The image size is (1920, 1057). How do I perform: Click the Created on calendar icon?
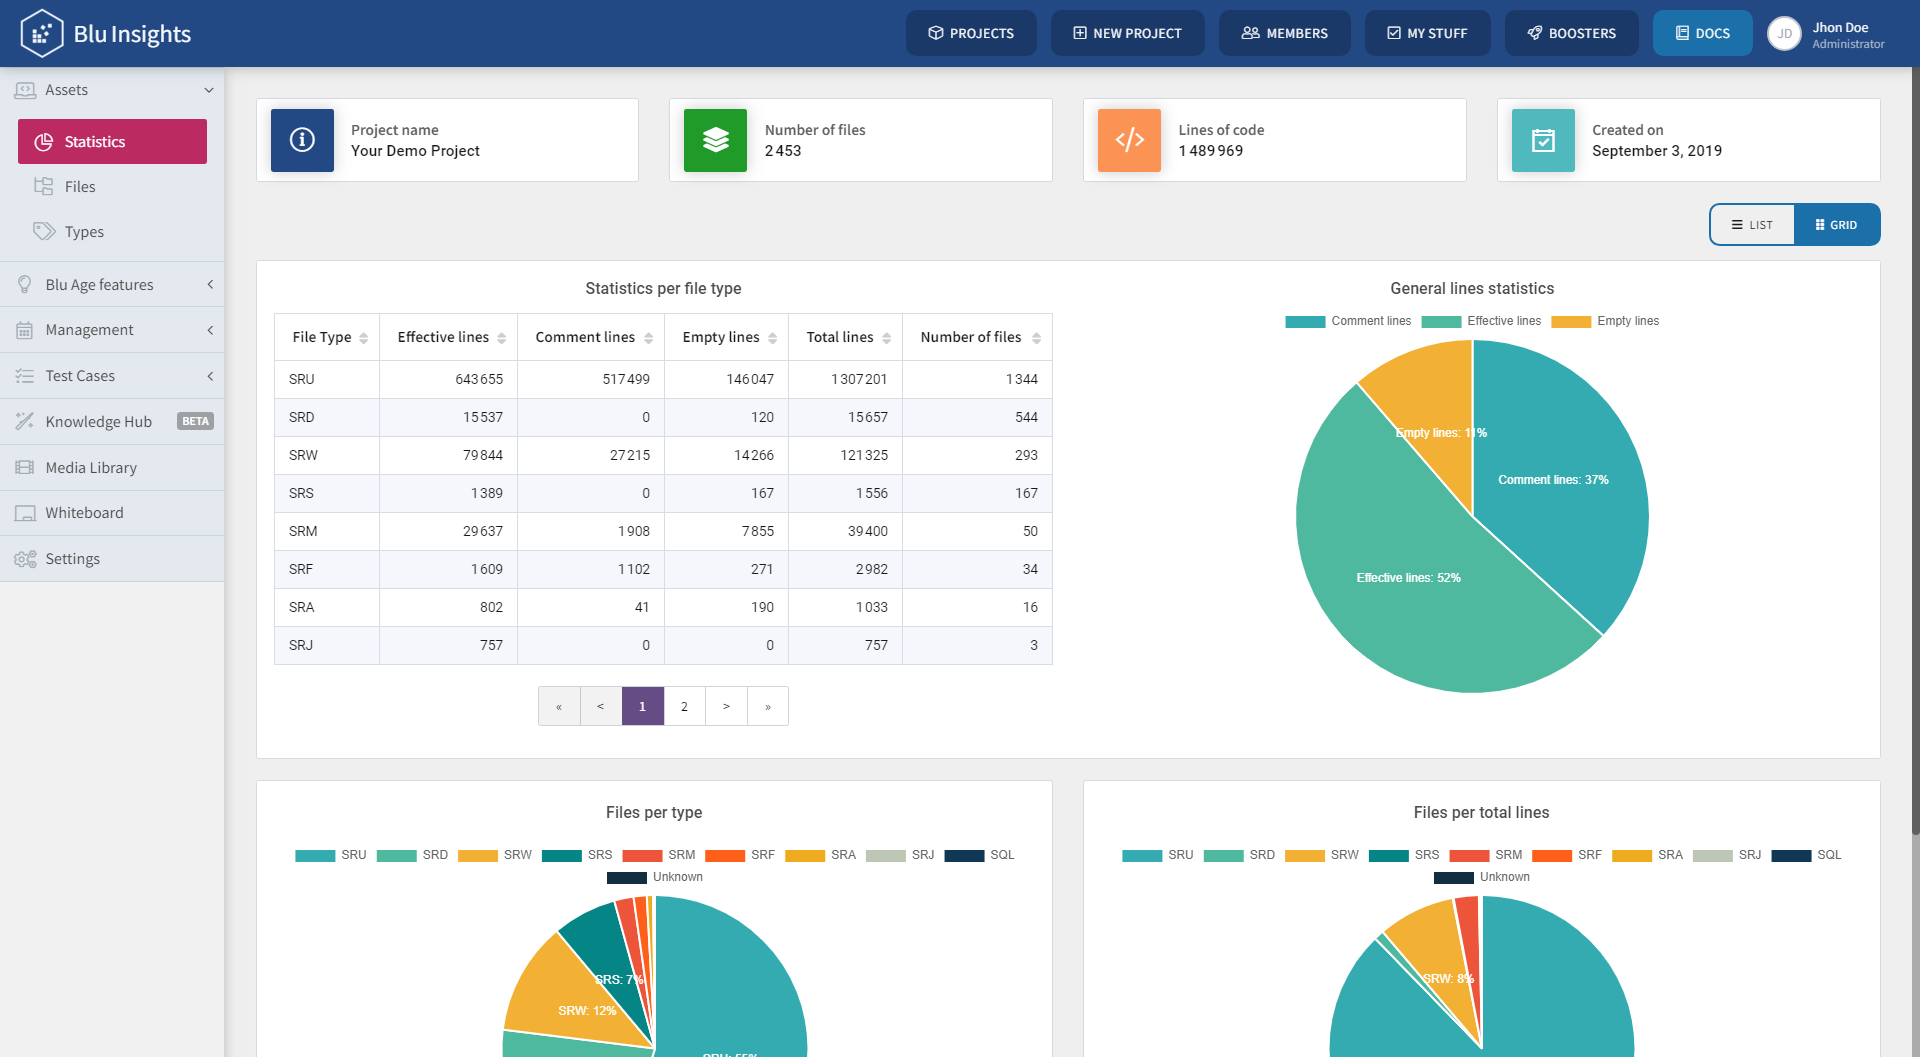[1543, 140]
